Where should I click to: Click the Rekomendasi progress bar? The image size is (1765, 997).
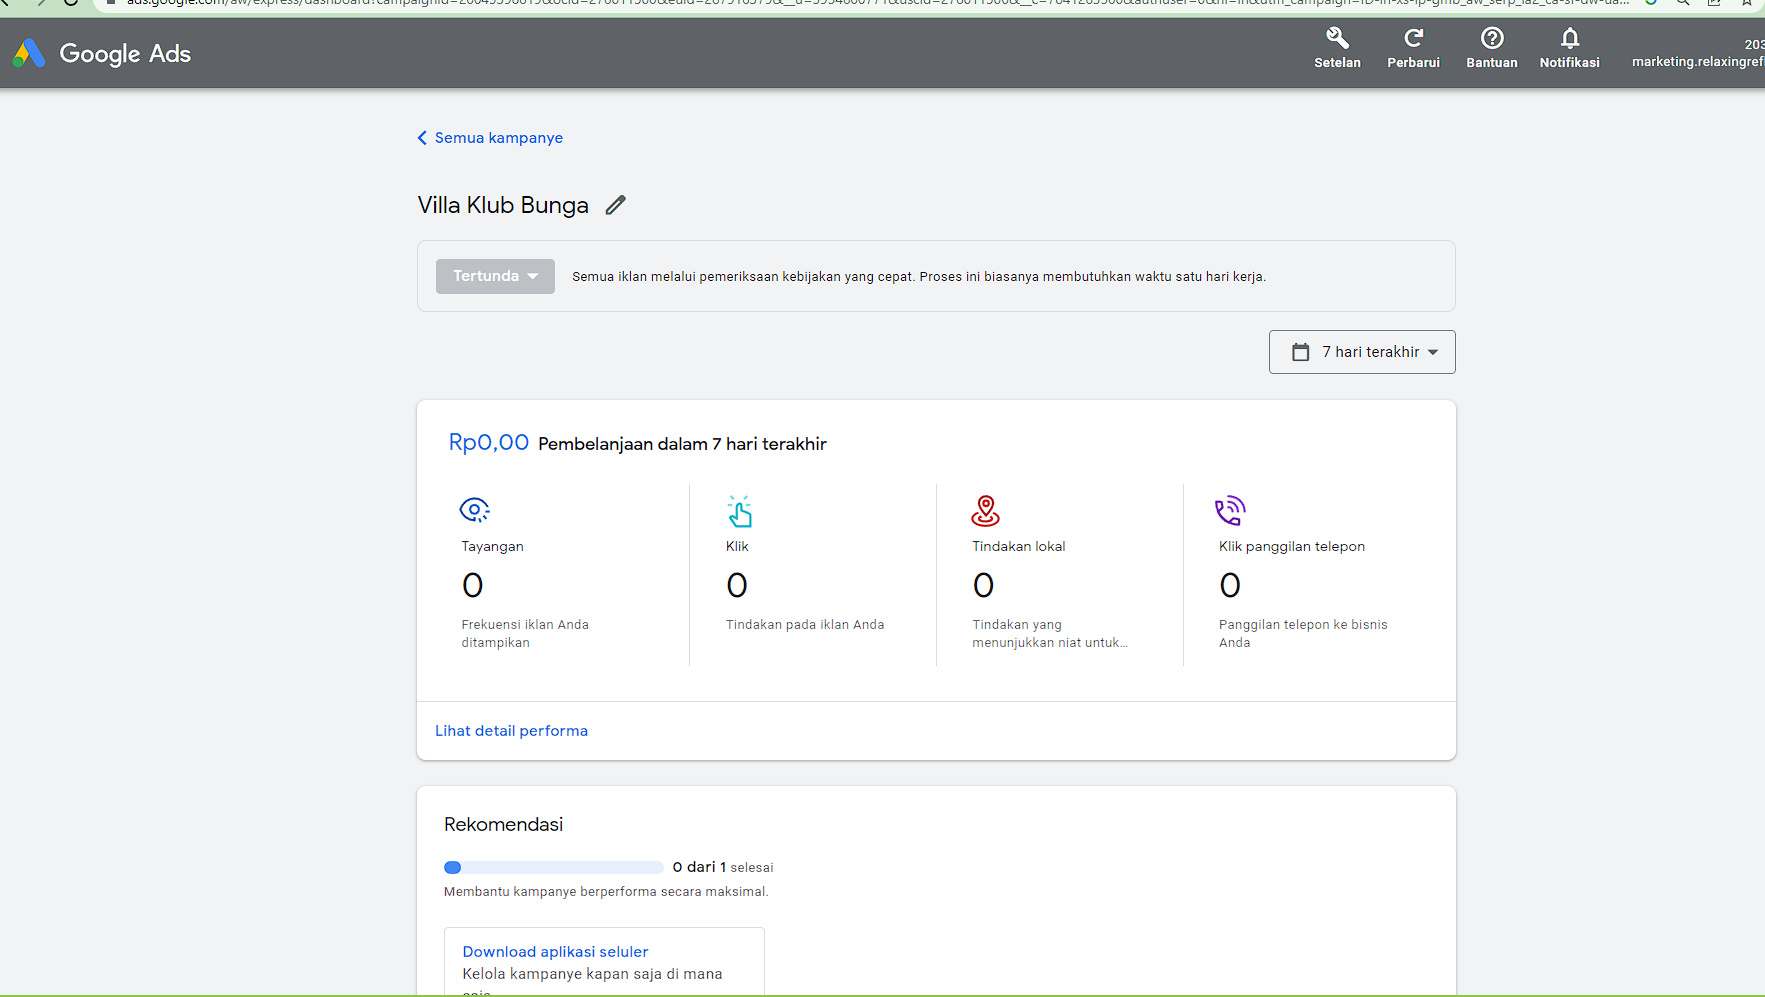tap(553, 867)
